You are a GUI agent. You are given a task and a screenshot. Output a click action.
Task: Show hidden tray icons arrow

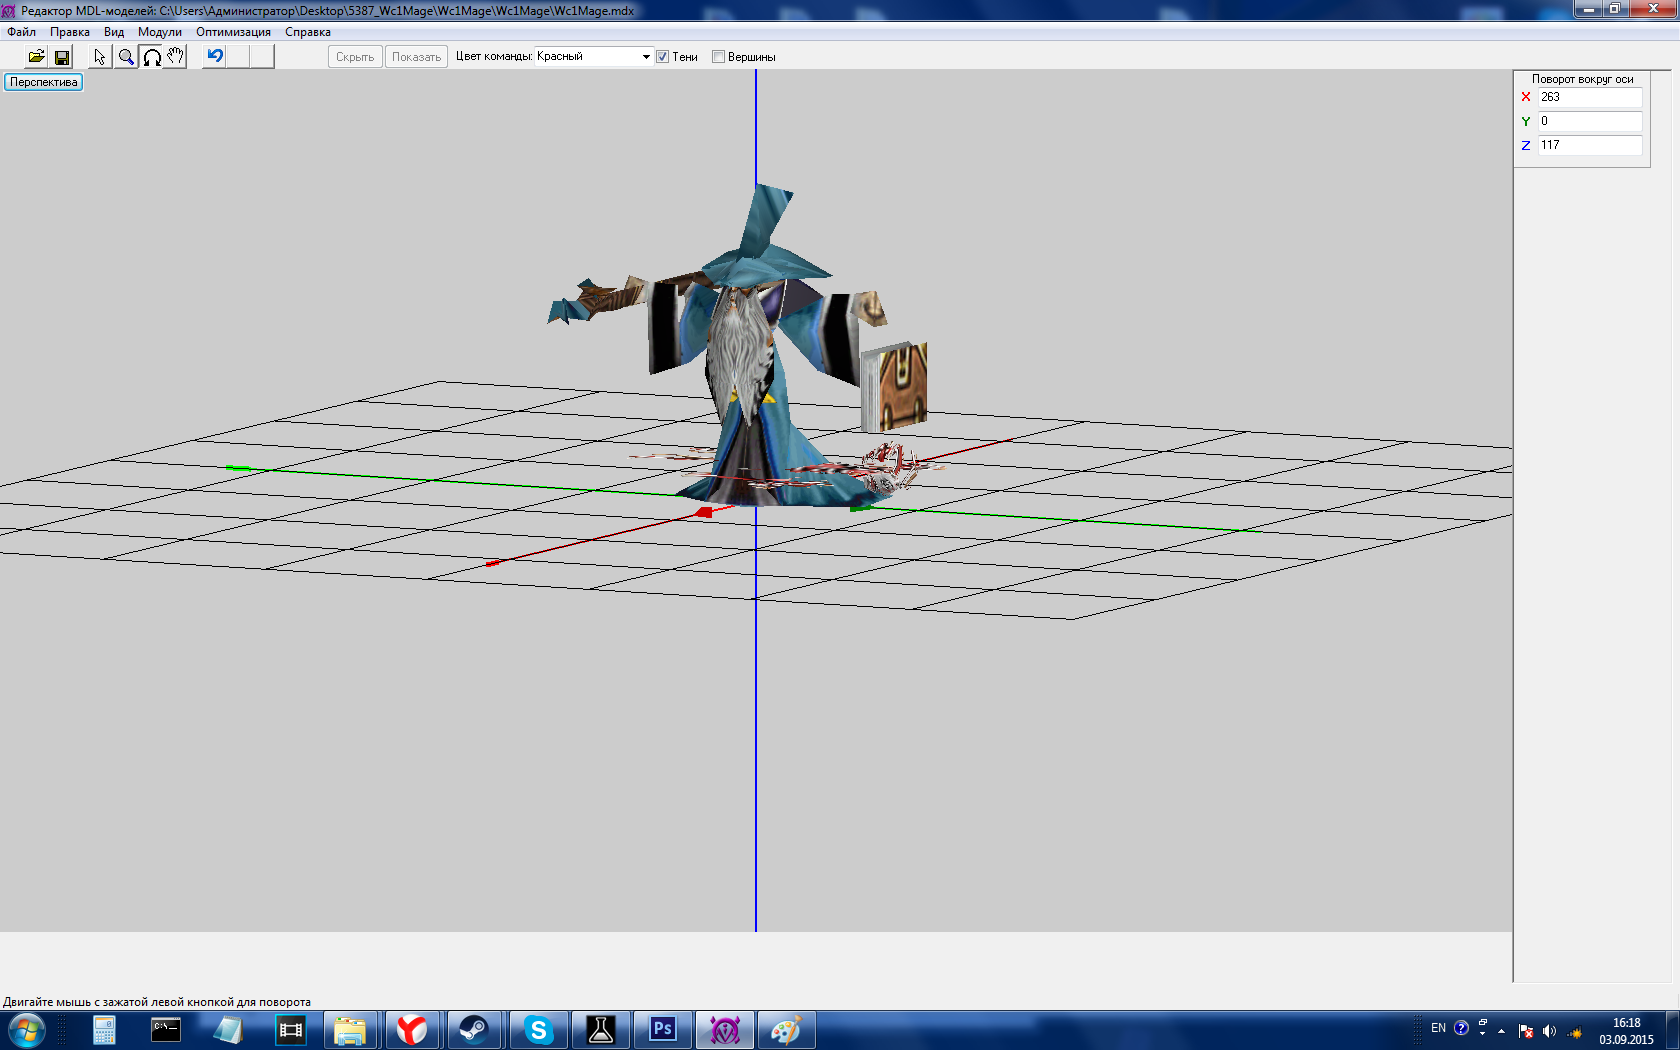click(1501, 1031)
